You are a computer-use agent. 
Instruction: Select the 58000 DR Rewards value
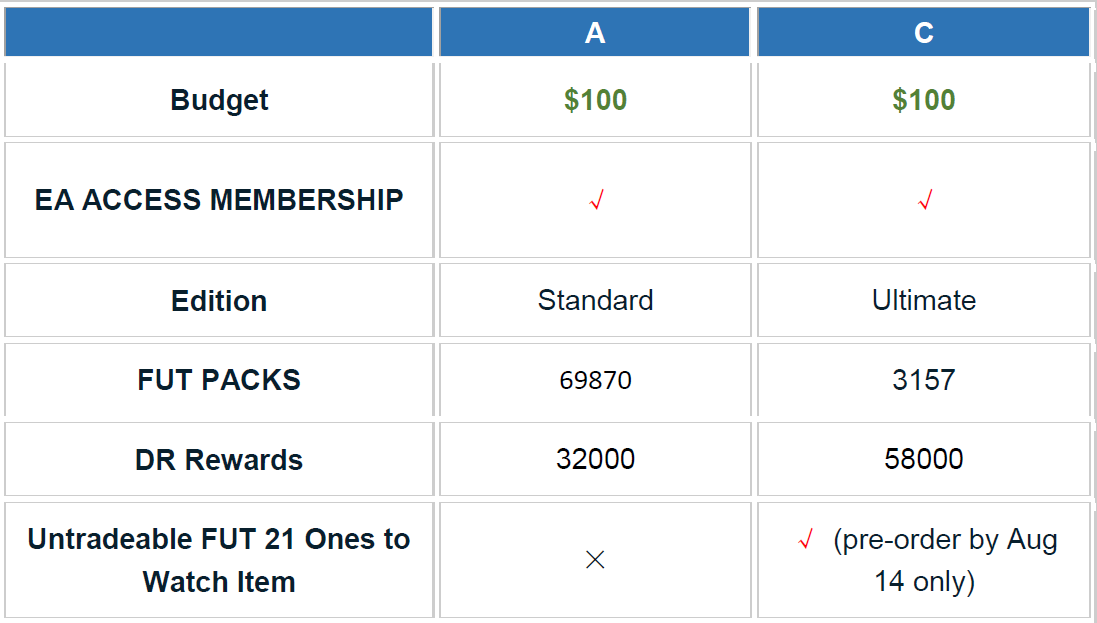pos(924,459)
